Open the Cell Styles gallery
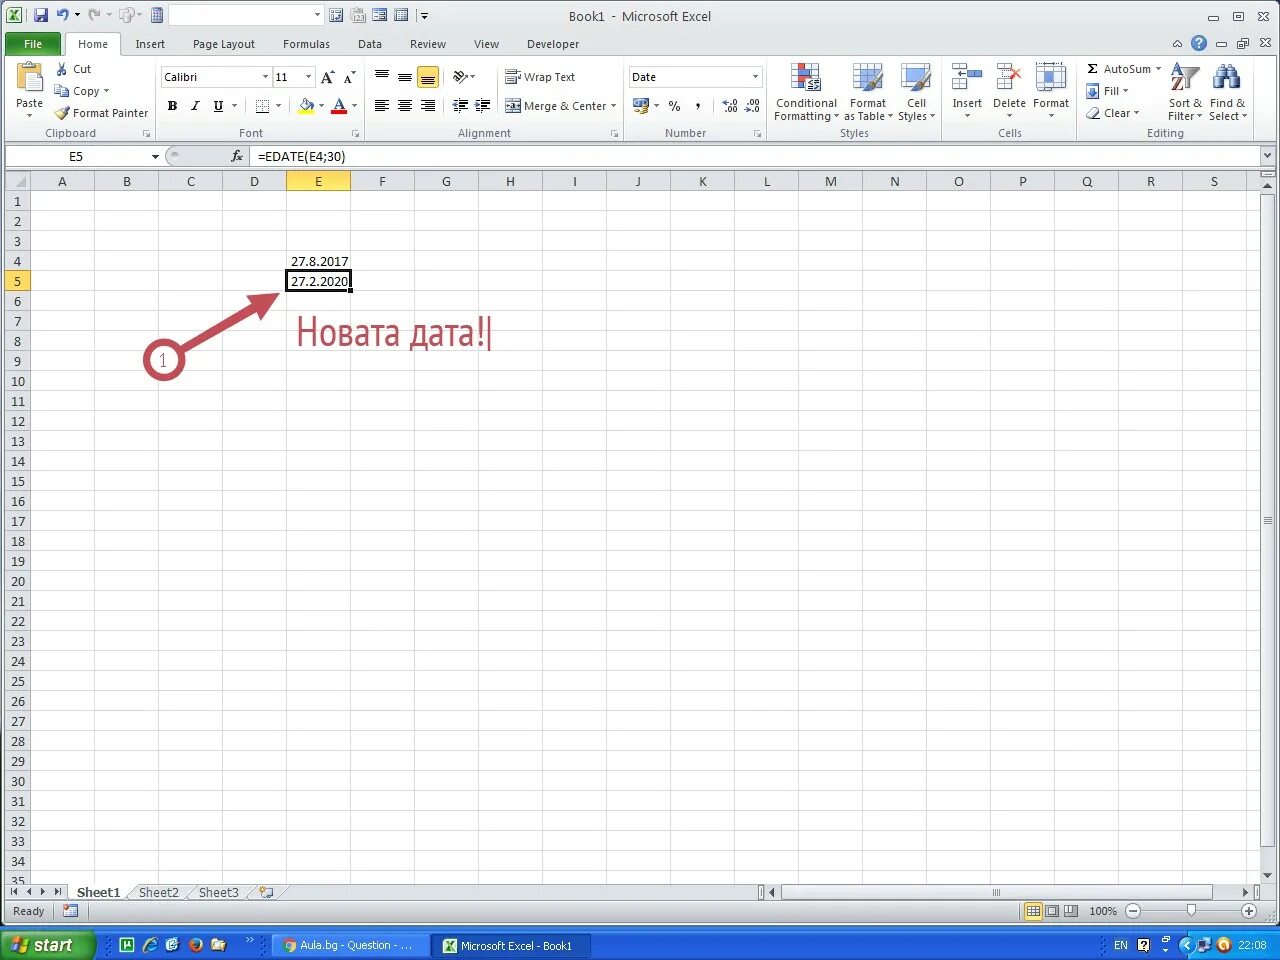This screenshot has width=1280, height=960. 916,92
